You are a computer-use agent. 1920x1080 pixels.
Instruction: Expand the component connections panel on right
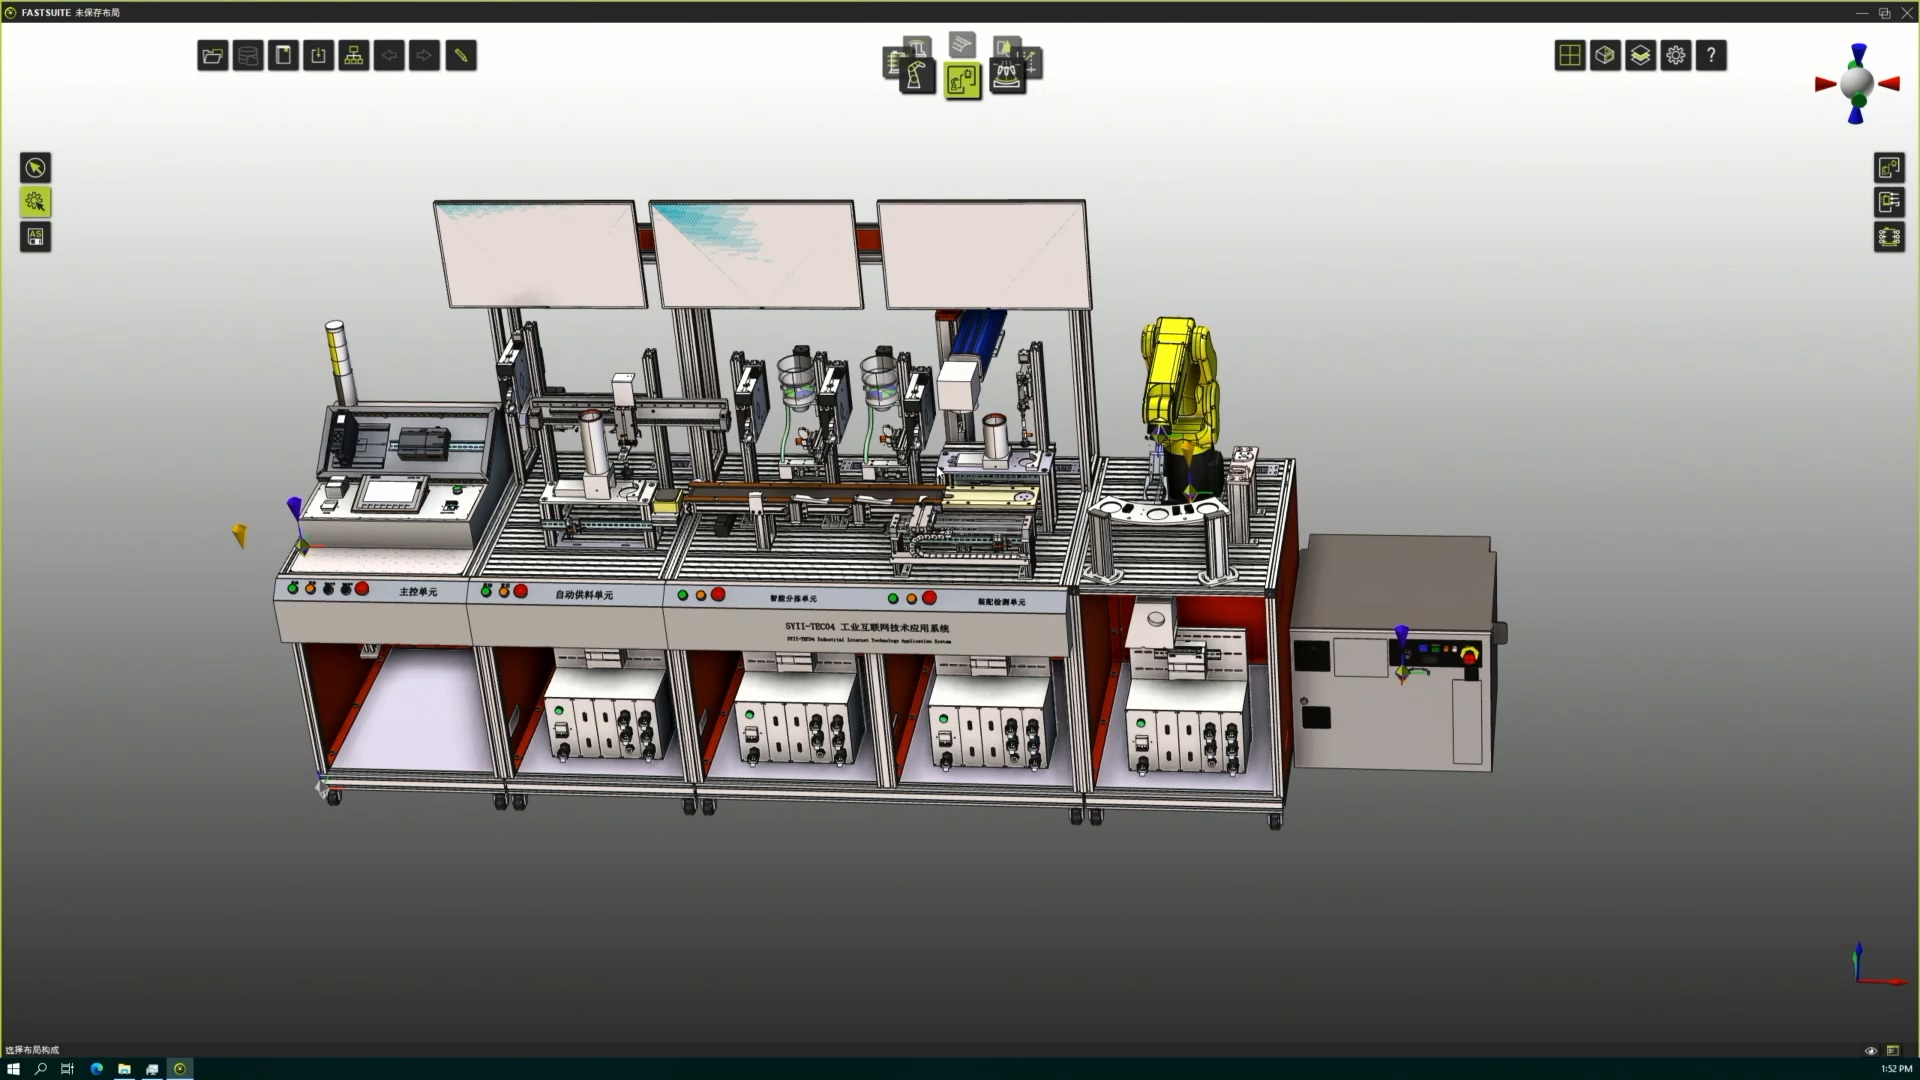[1889, 203]
